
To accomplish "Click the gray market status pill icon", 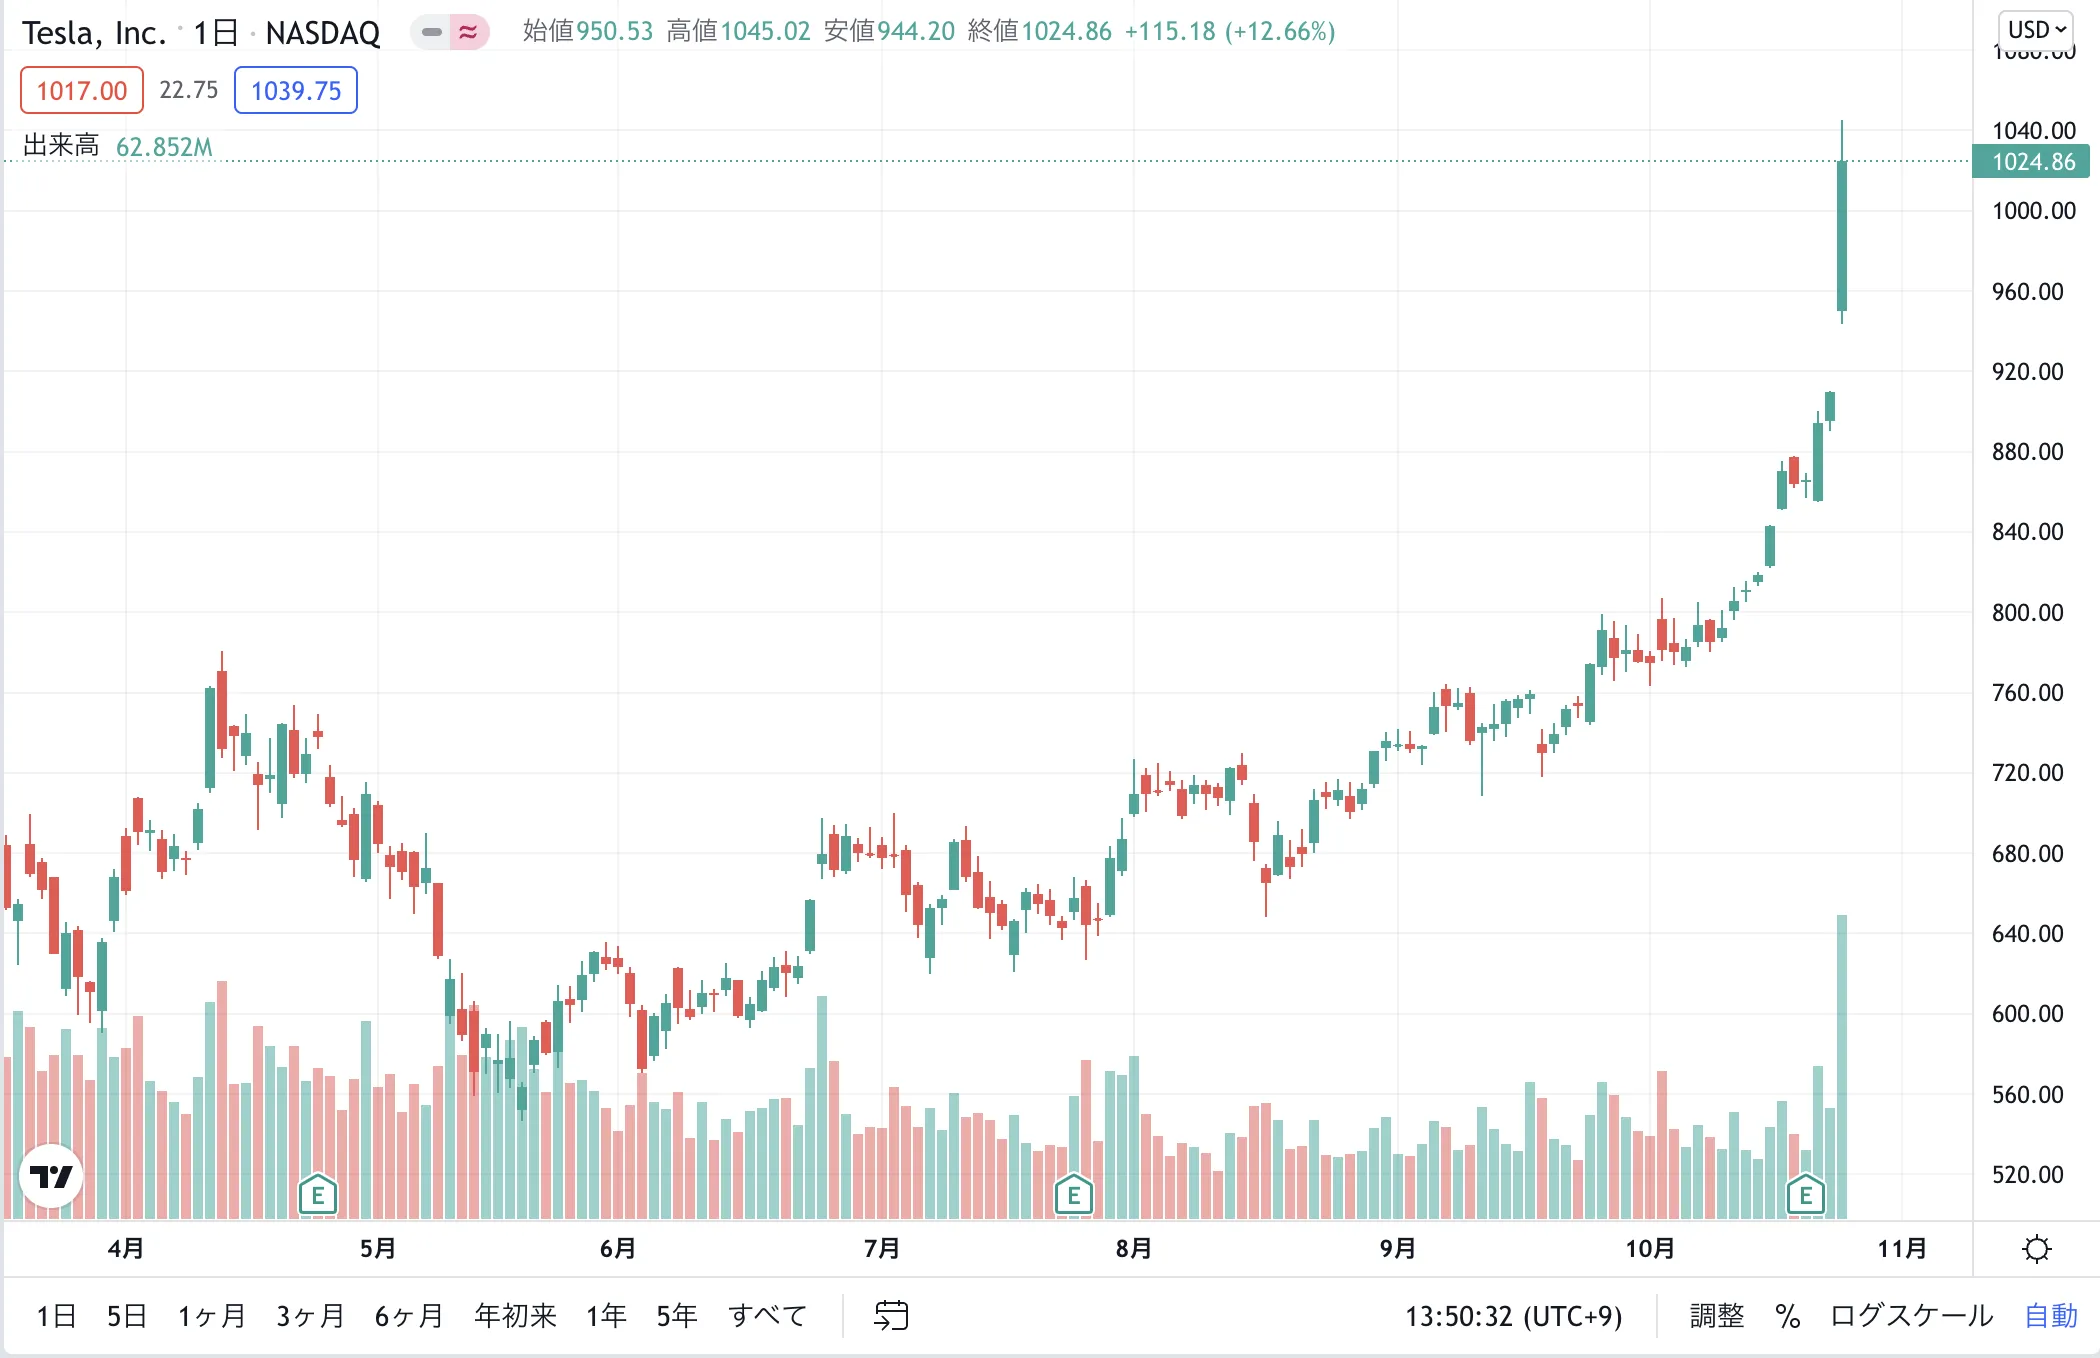I will pyautogui.click(x=431, y=32).
